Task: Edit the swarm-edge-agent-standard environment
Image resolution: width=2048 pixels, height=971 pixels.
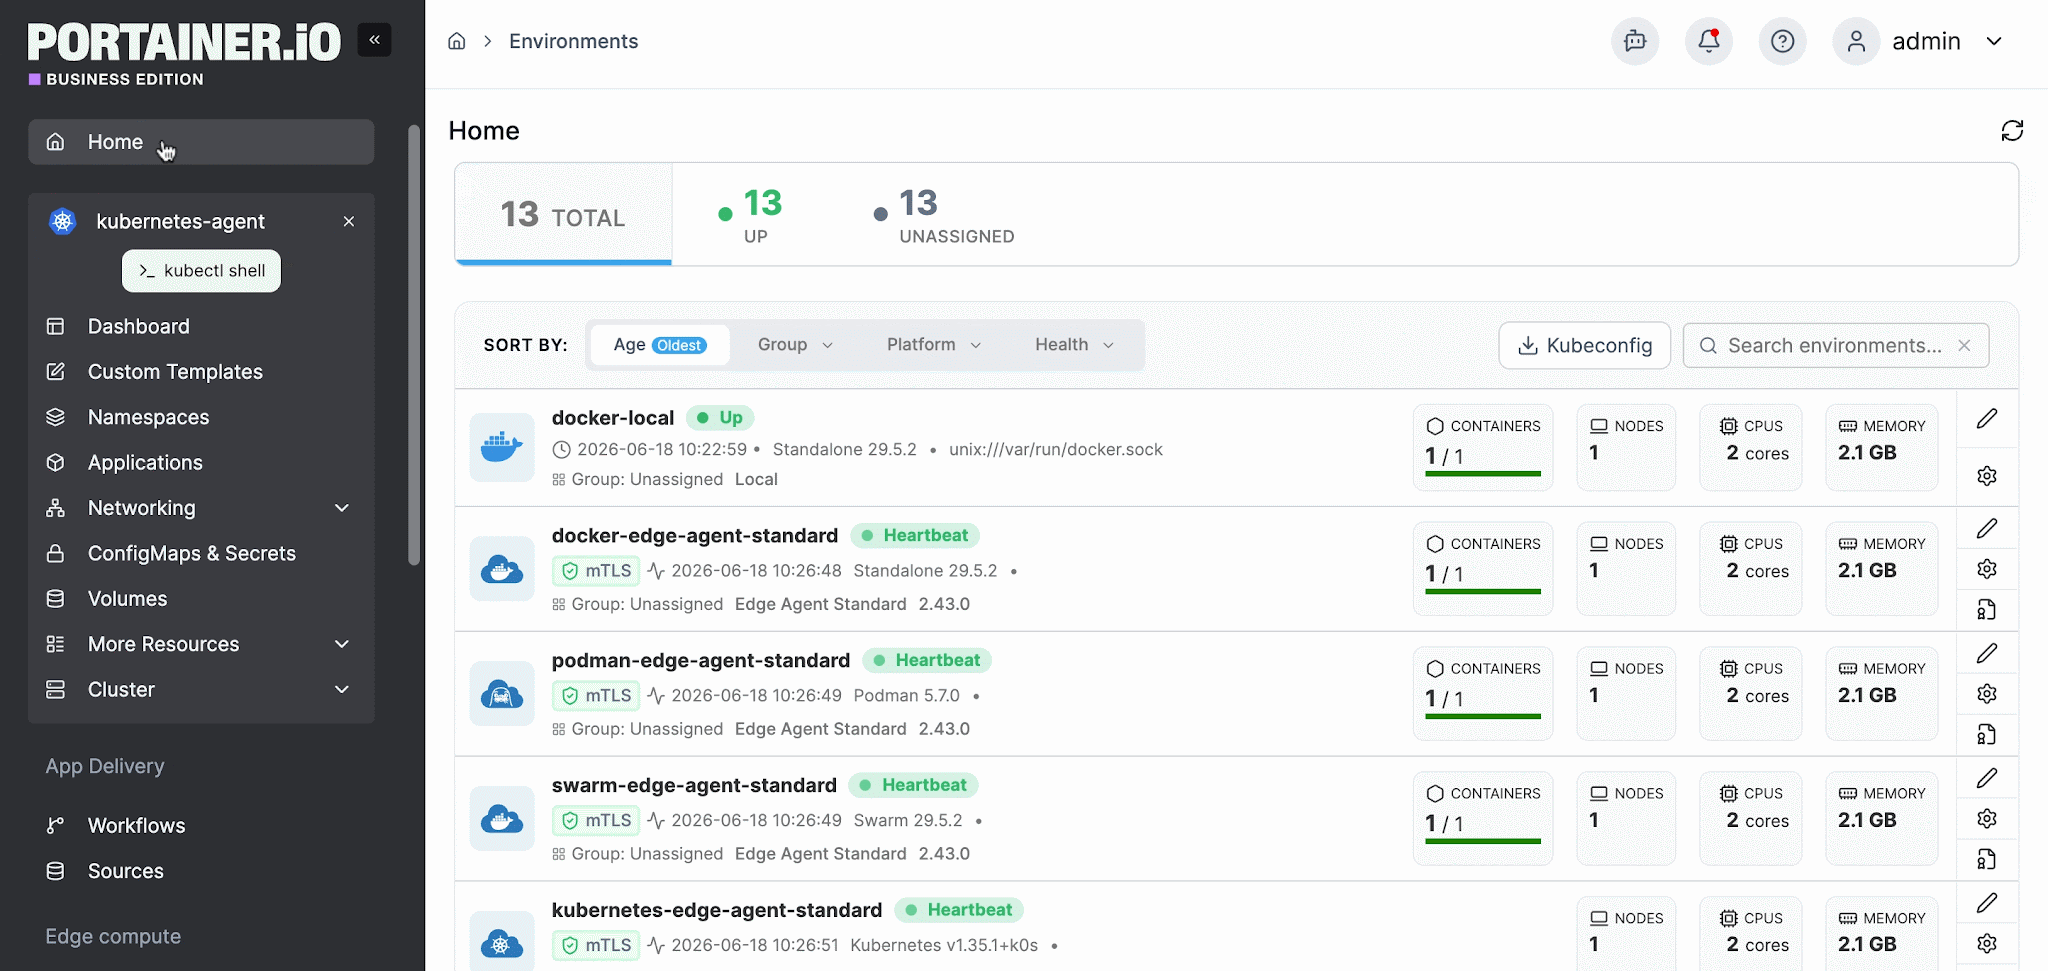Action: pos(1987,778)
